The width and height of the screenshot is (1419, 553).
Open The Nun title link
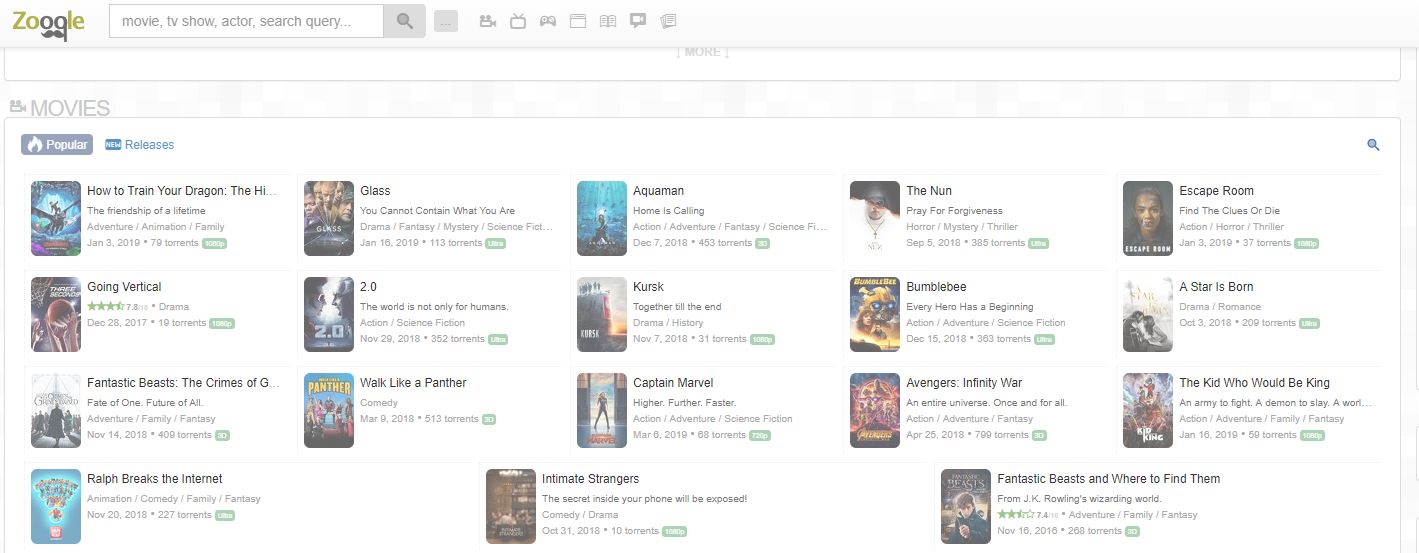pos(929,191)
